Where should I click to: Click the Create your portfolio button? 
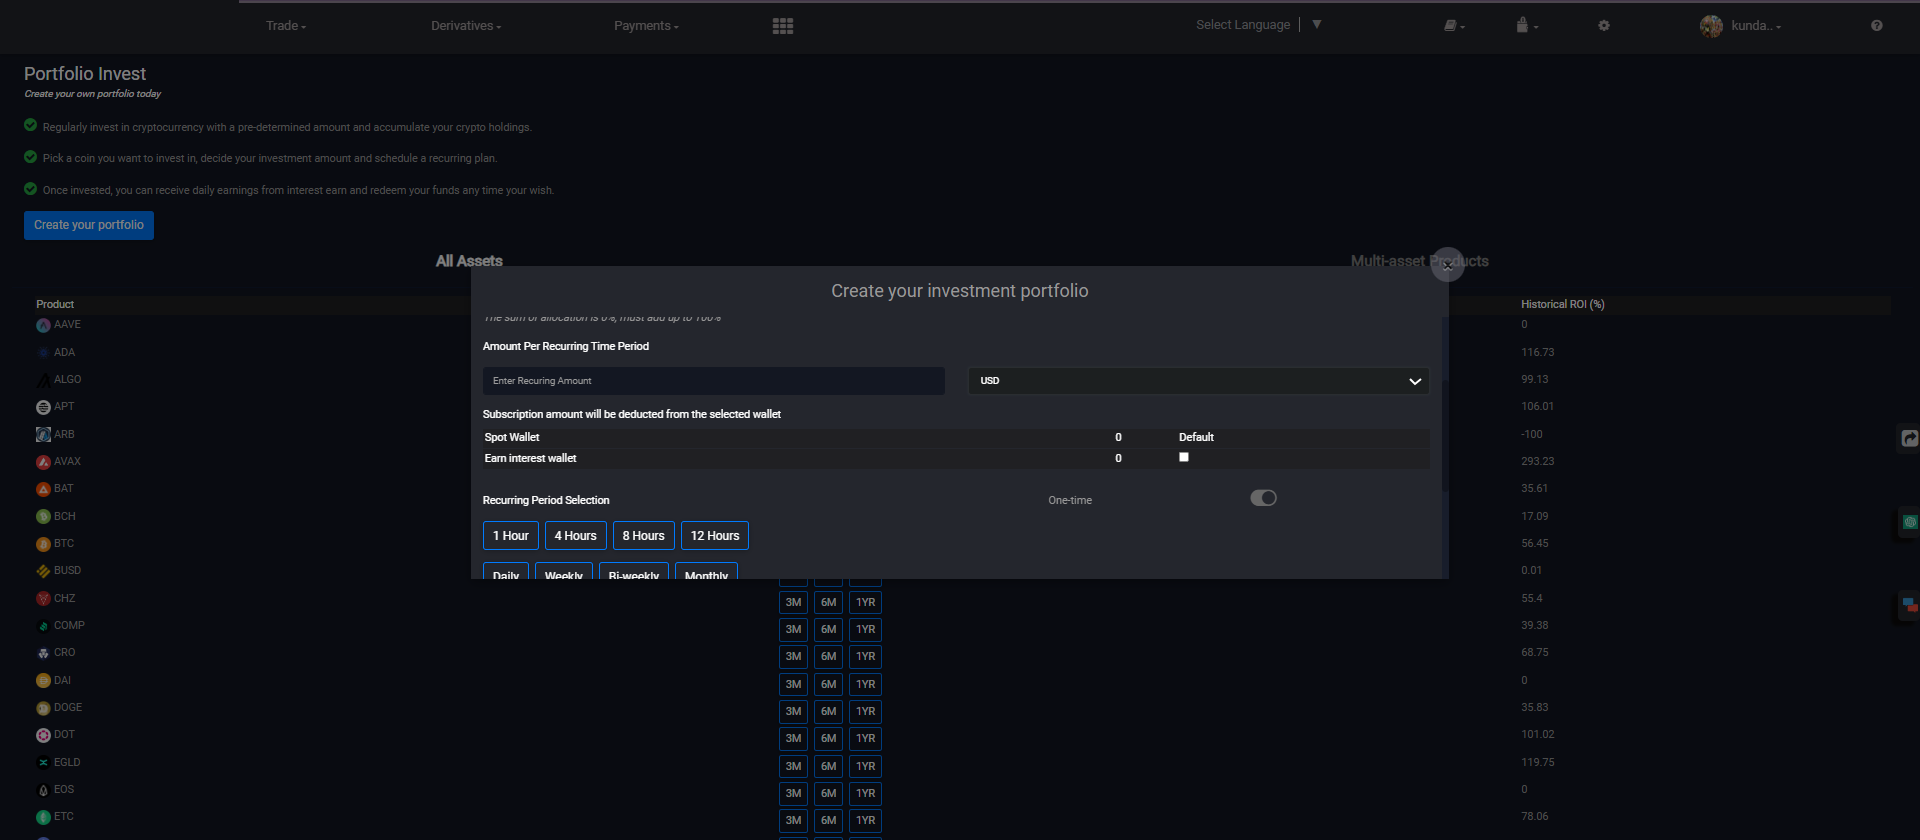click(89, 225)
